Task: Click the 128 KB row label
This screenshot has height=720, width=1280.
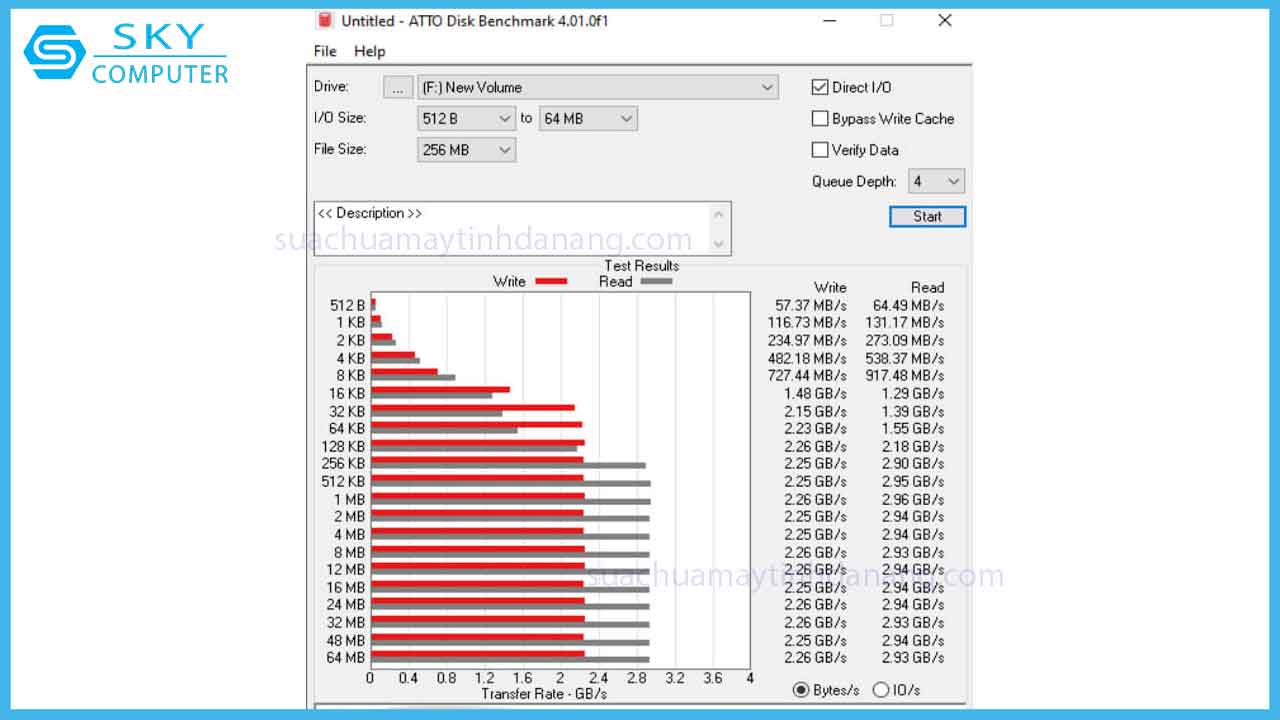Action: point(343,446)
